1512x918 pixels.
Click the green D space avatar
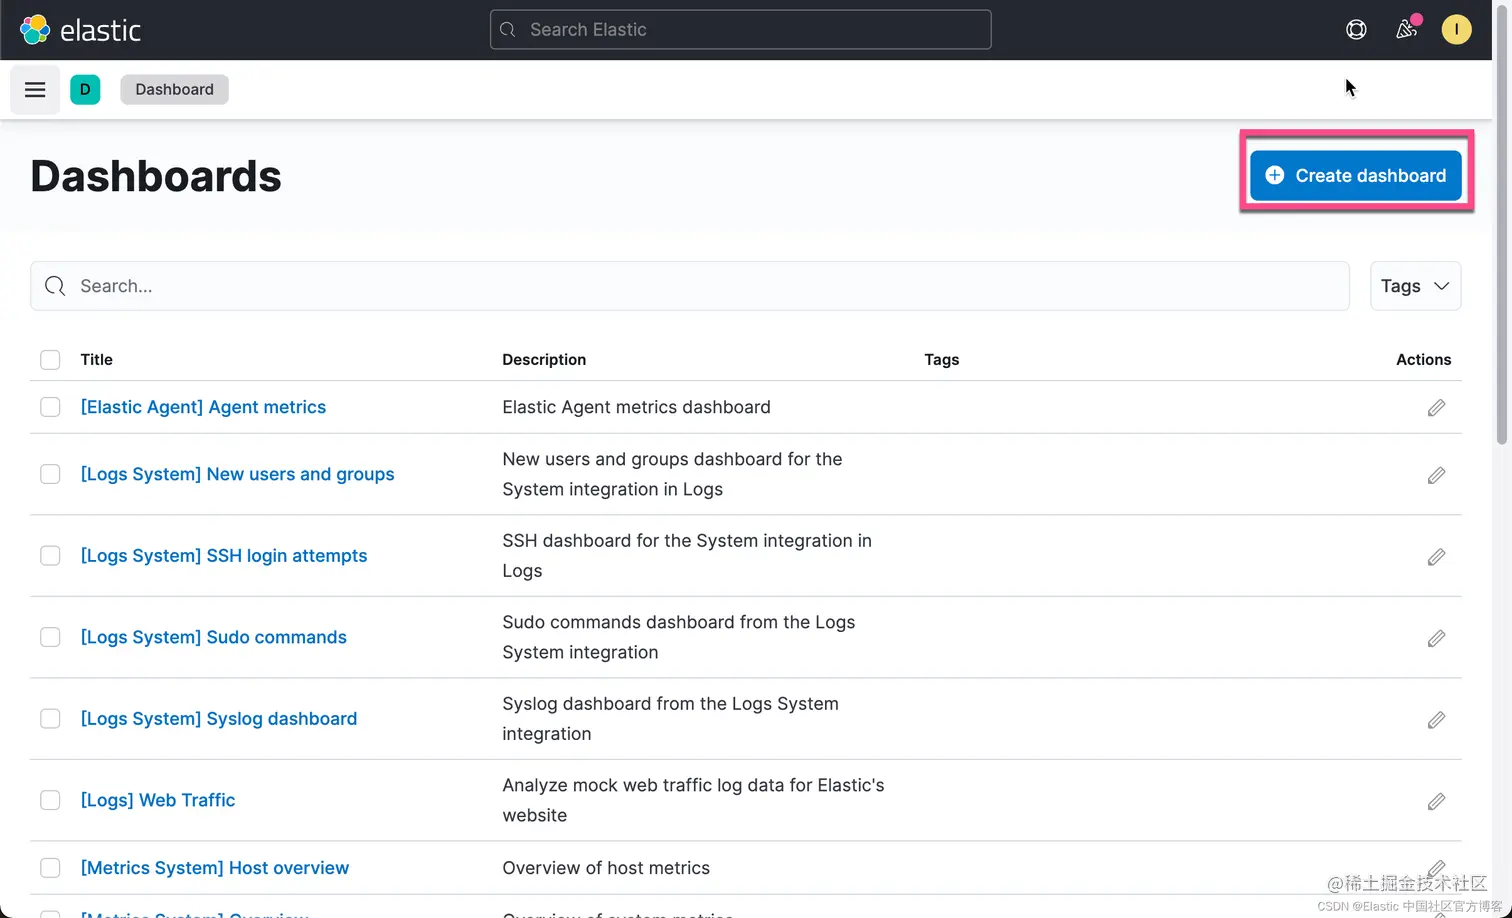pyautogui.click(x=85, y=90)
